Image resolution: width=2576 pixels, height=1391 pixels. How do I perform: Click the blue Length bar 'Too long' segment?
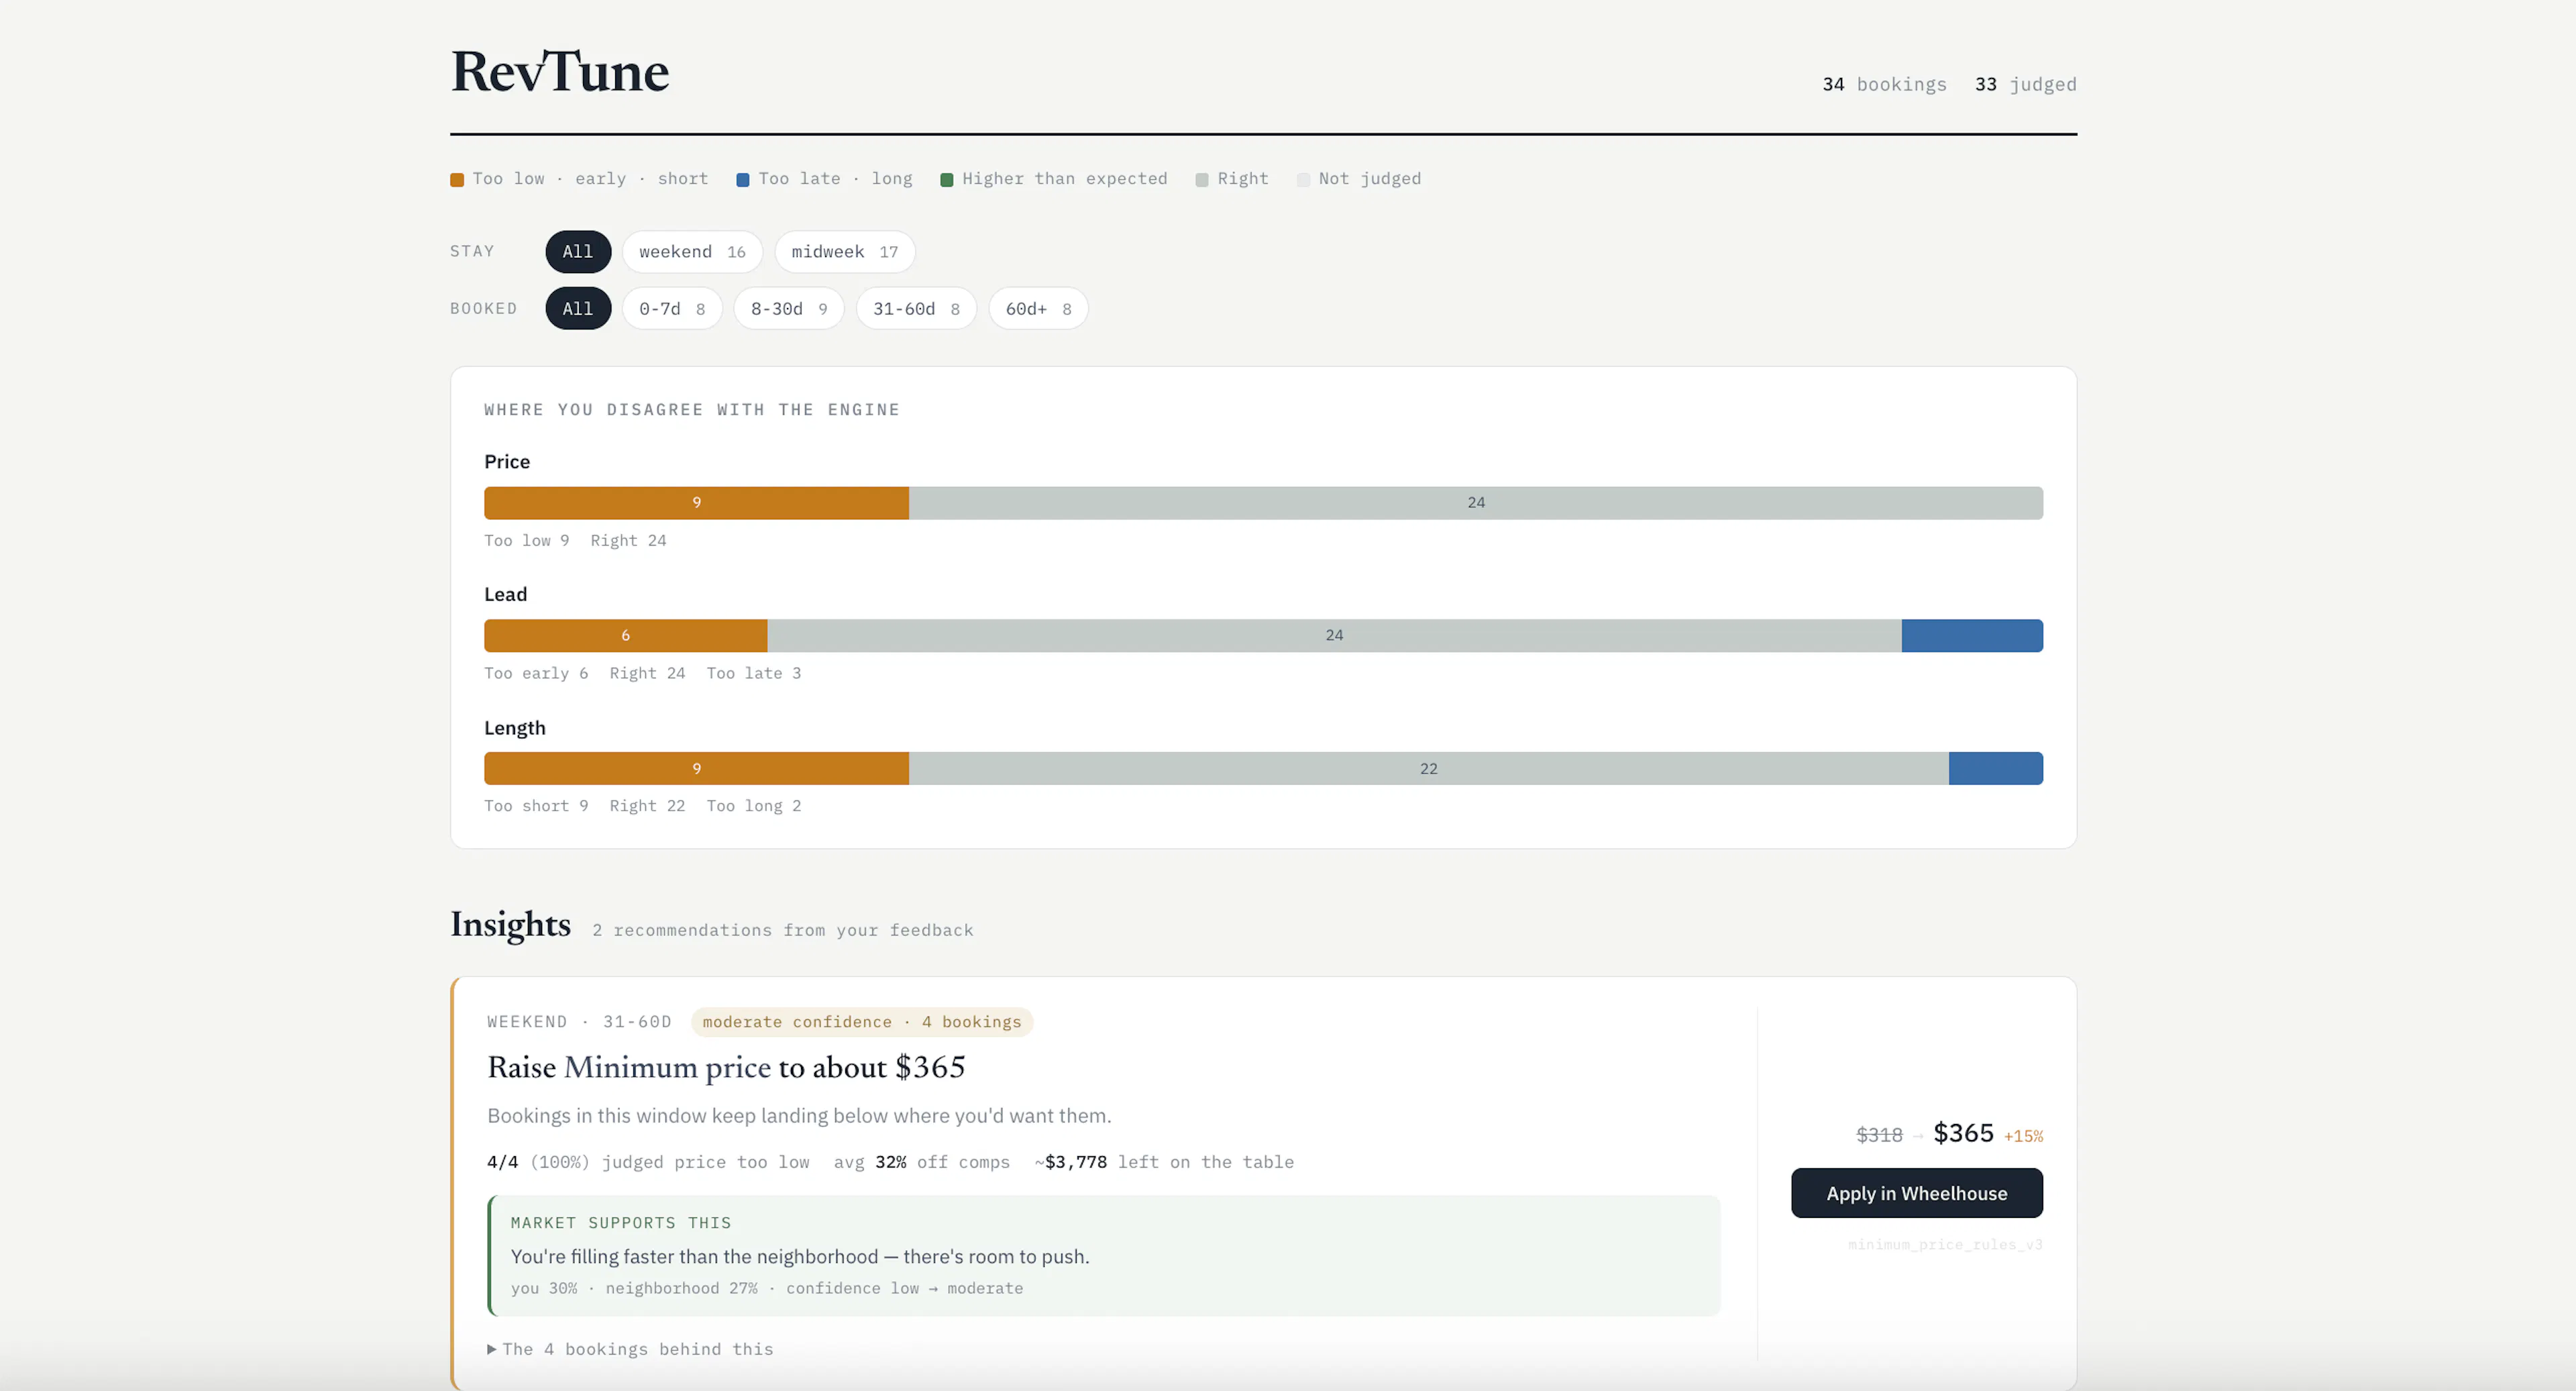click(x=1996, y=768)
